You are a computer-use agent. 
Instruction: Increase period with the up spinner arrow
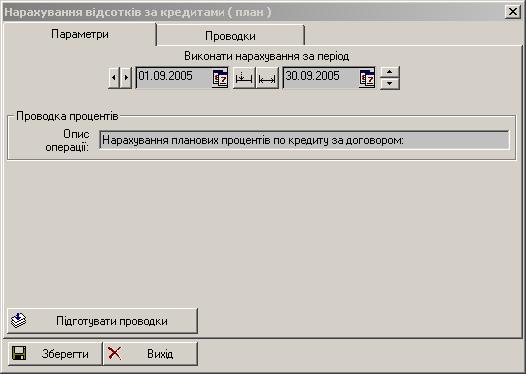coord(389,72)
